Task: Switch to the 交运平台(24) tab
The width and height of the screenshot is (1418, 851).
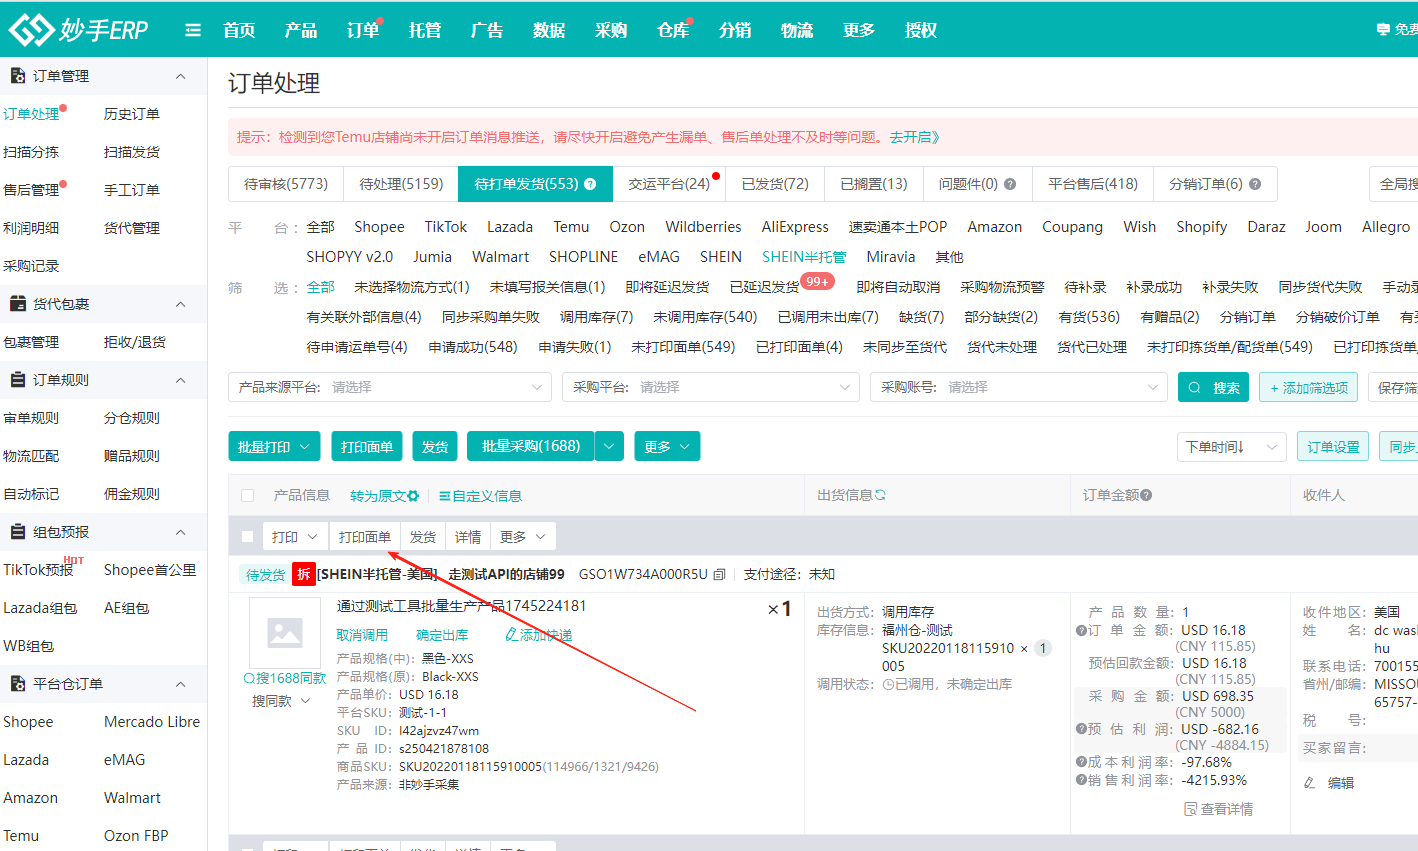Action: coord(669,184)
